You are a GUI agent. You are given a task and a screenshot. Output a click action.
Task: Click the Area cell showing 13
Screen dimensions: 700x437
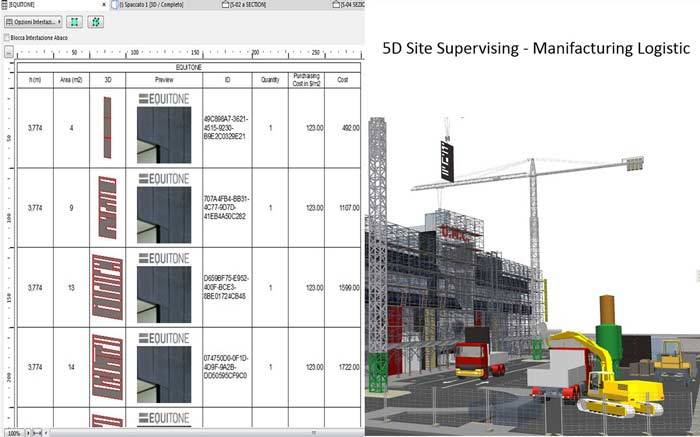[71, 288]
